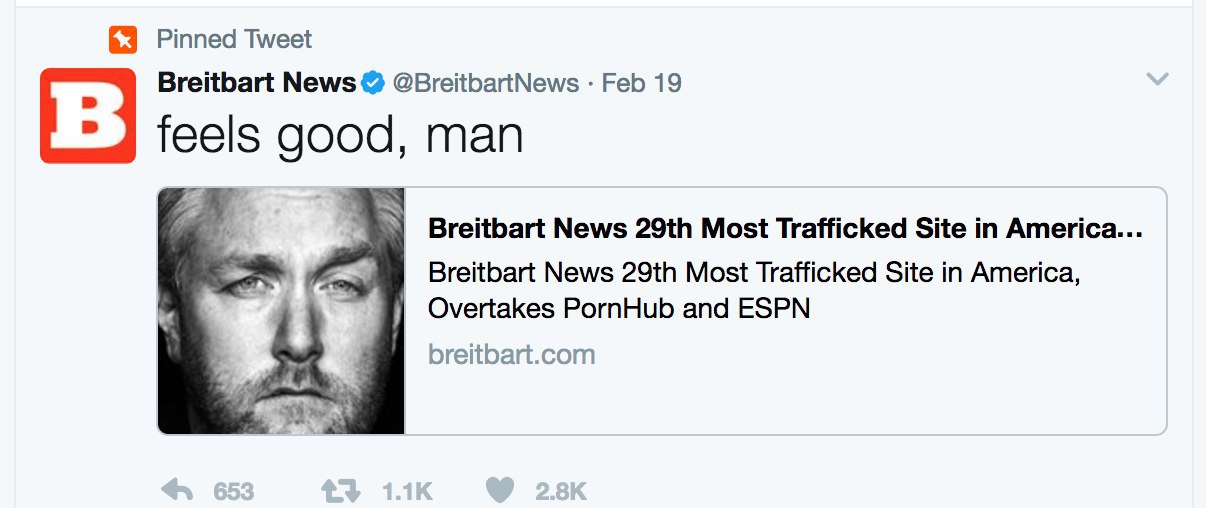This screenshot has width=1206, height=508.
Task: Open the Breitbart News red B avatar
Action: point(88,115)
